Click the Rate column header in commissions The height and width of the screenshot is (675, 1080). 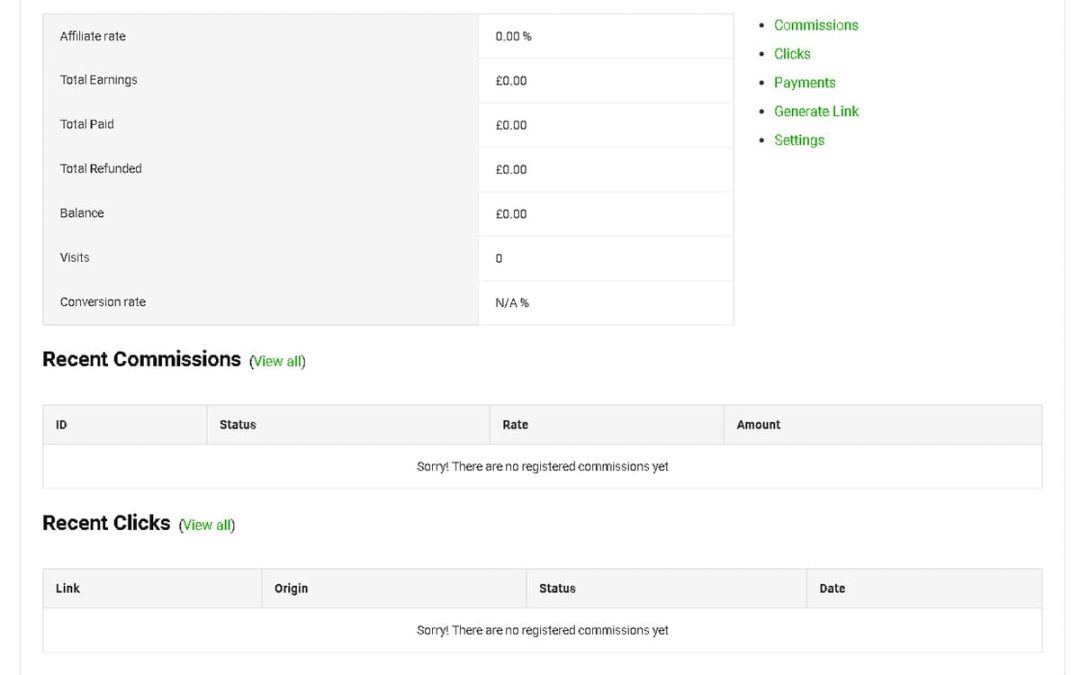tap(515, 425)
